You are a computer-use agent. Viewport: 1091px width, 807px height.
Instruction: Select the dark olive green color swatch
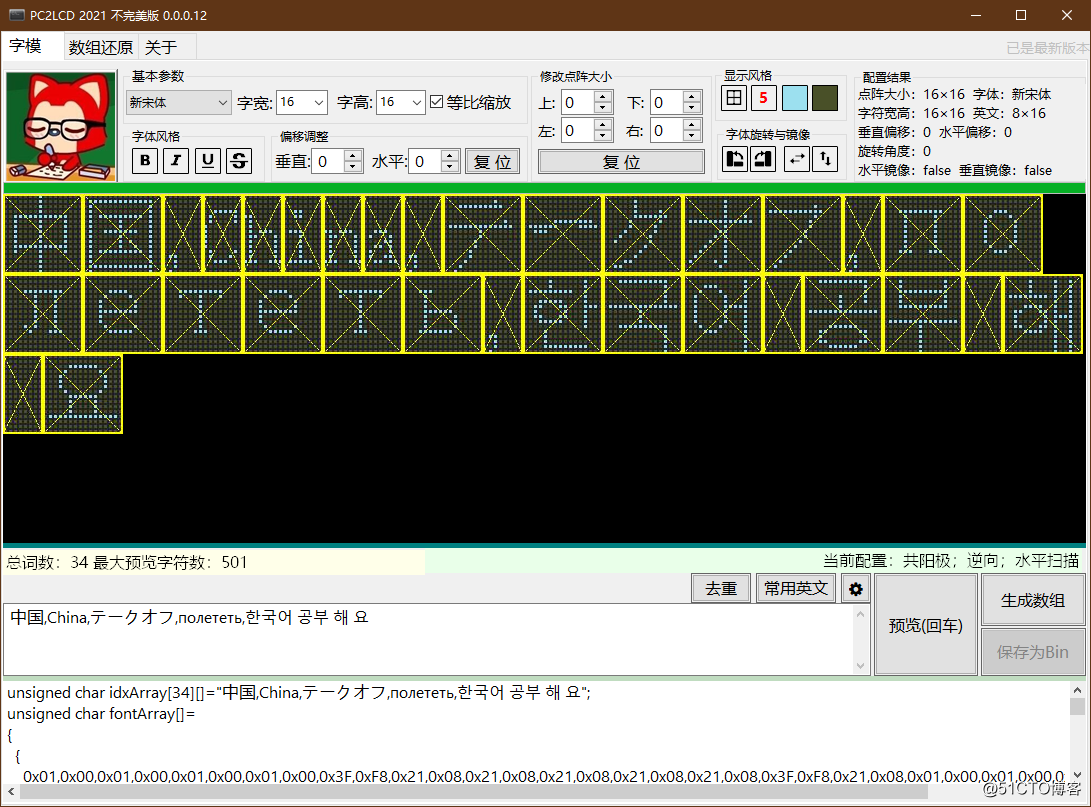(x=825, y=98)
